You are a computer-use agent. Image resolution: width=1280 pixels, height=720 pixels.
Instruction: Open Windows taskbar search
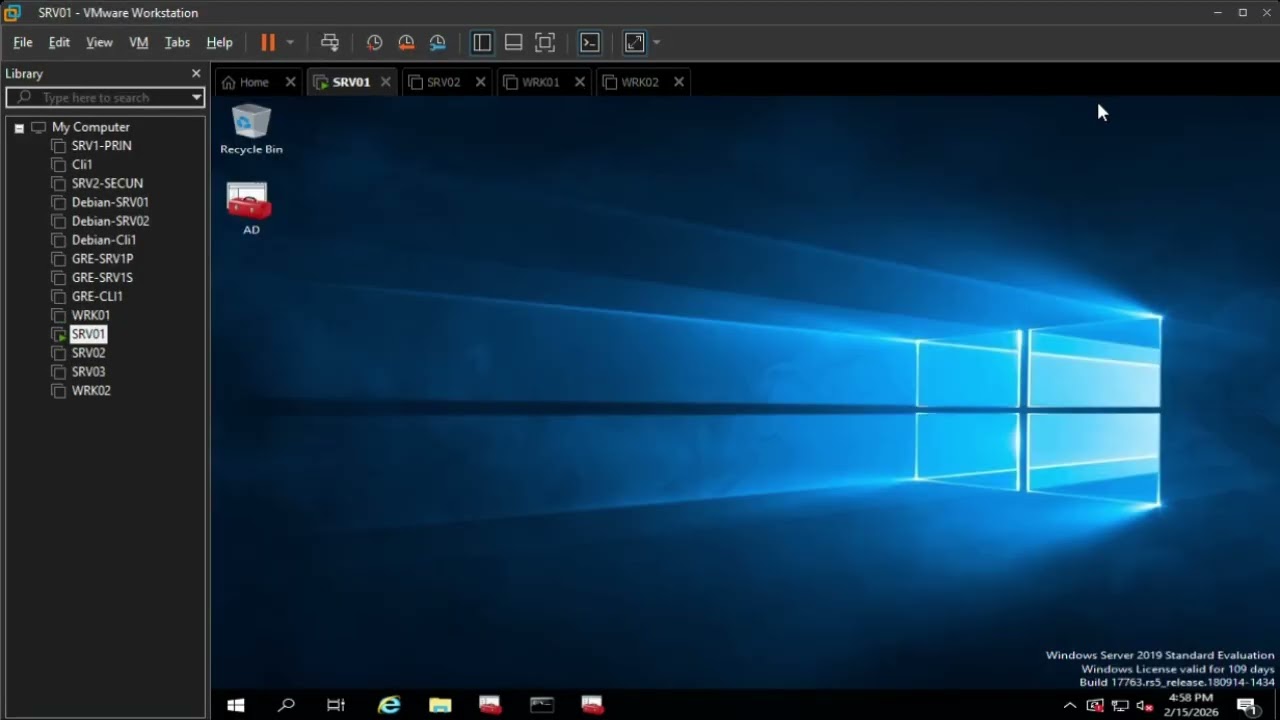pos(286,705)
